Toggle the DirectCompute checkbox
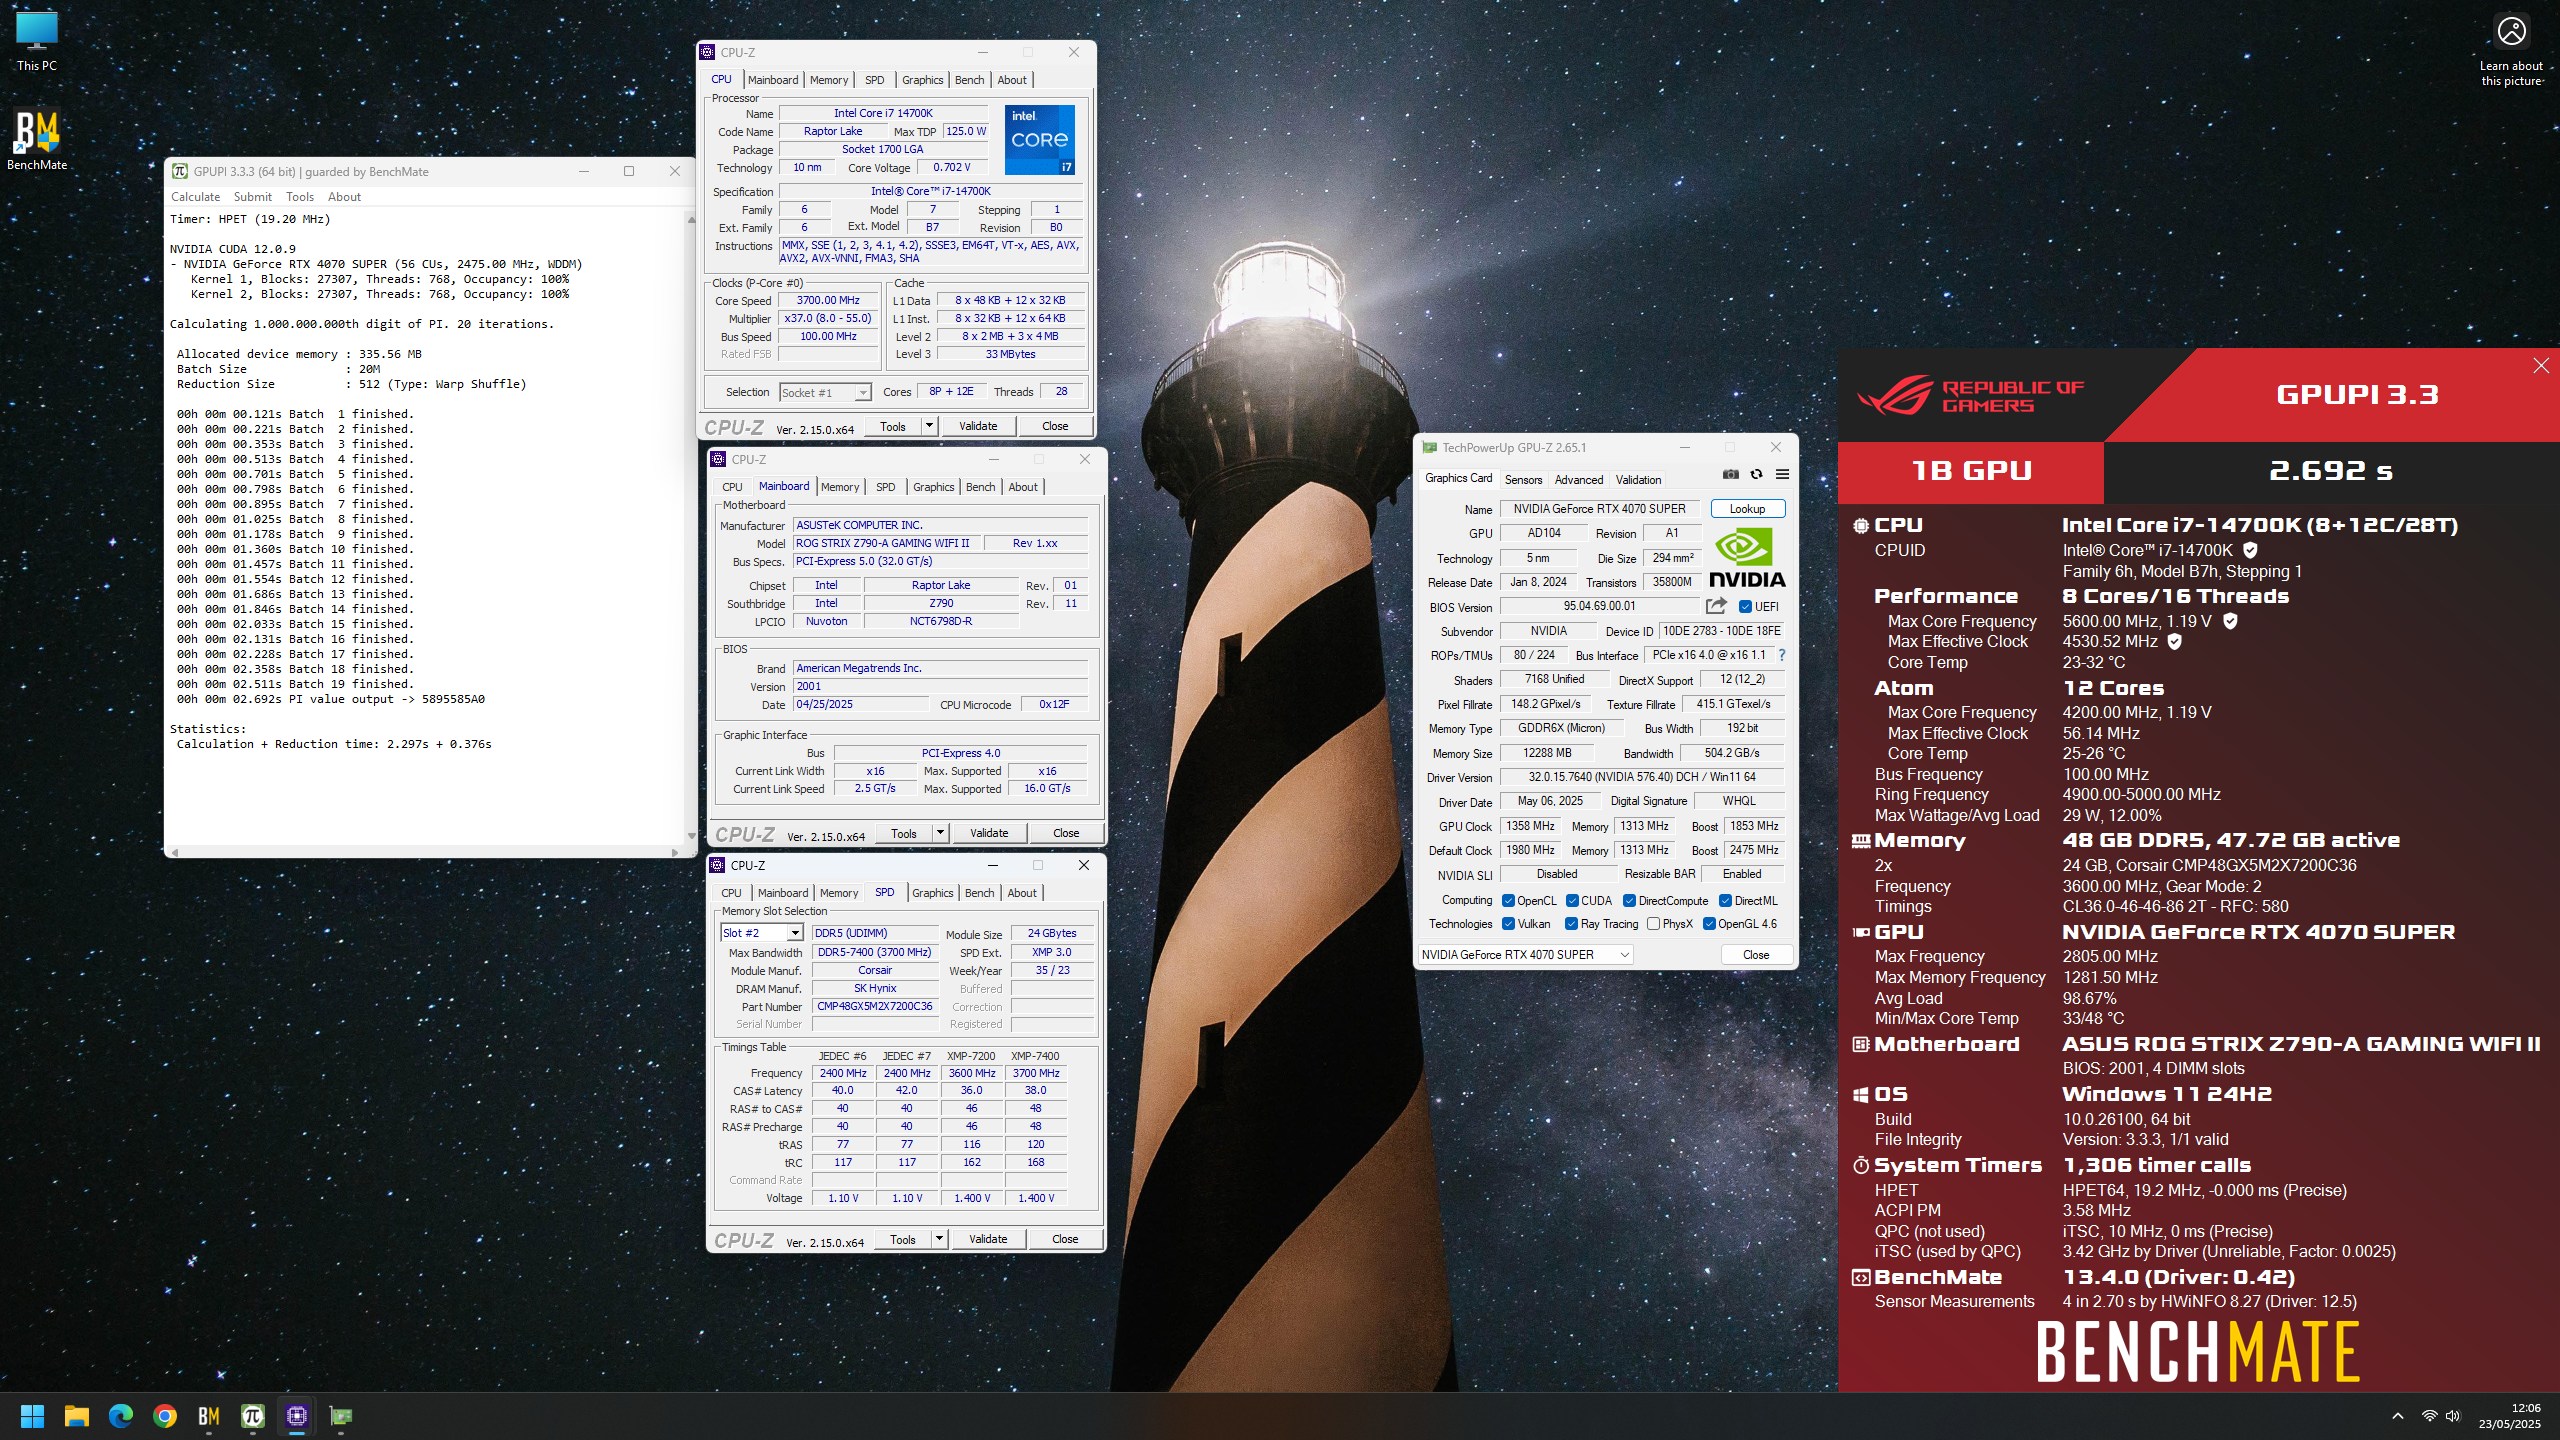The width and height of the screenshot is (2560, 1440). pyautogui.click(x=1629, y=901)
